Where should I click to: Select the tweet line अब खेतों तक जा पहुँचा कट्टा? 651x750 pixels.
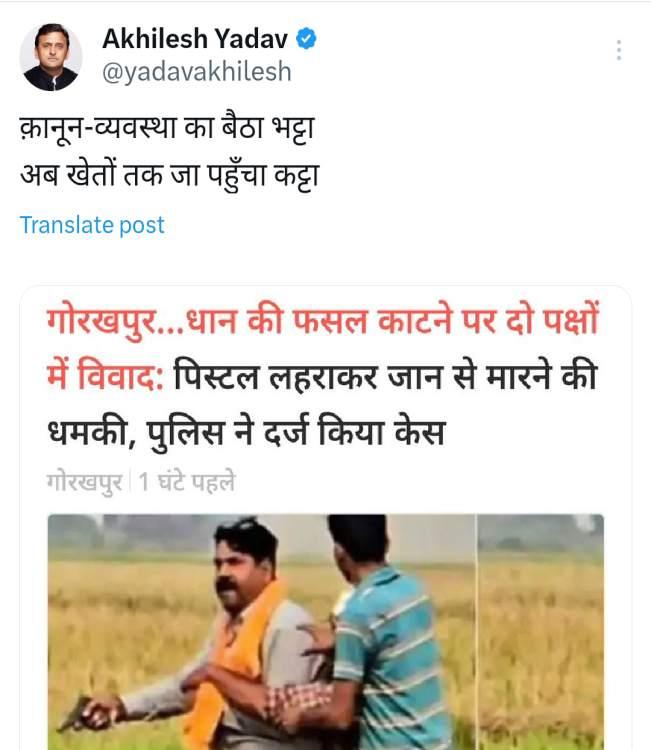[169, 176]
